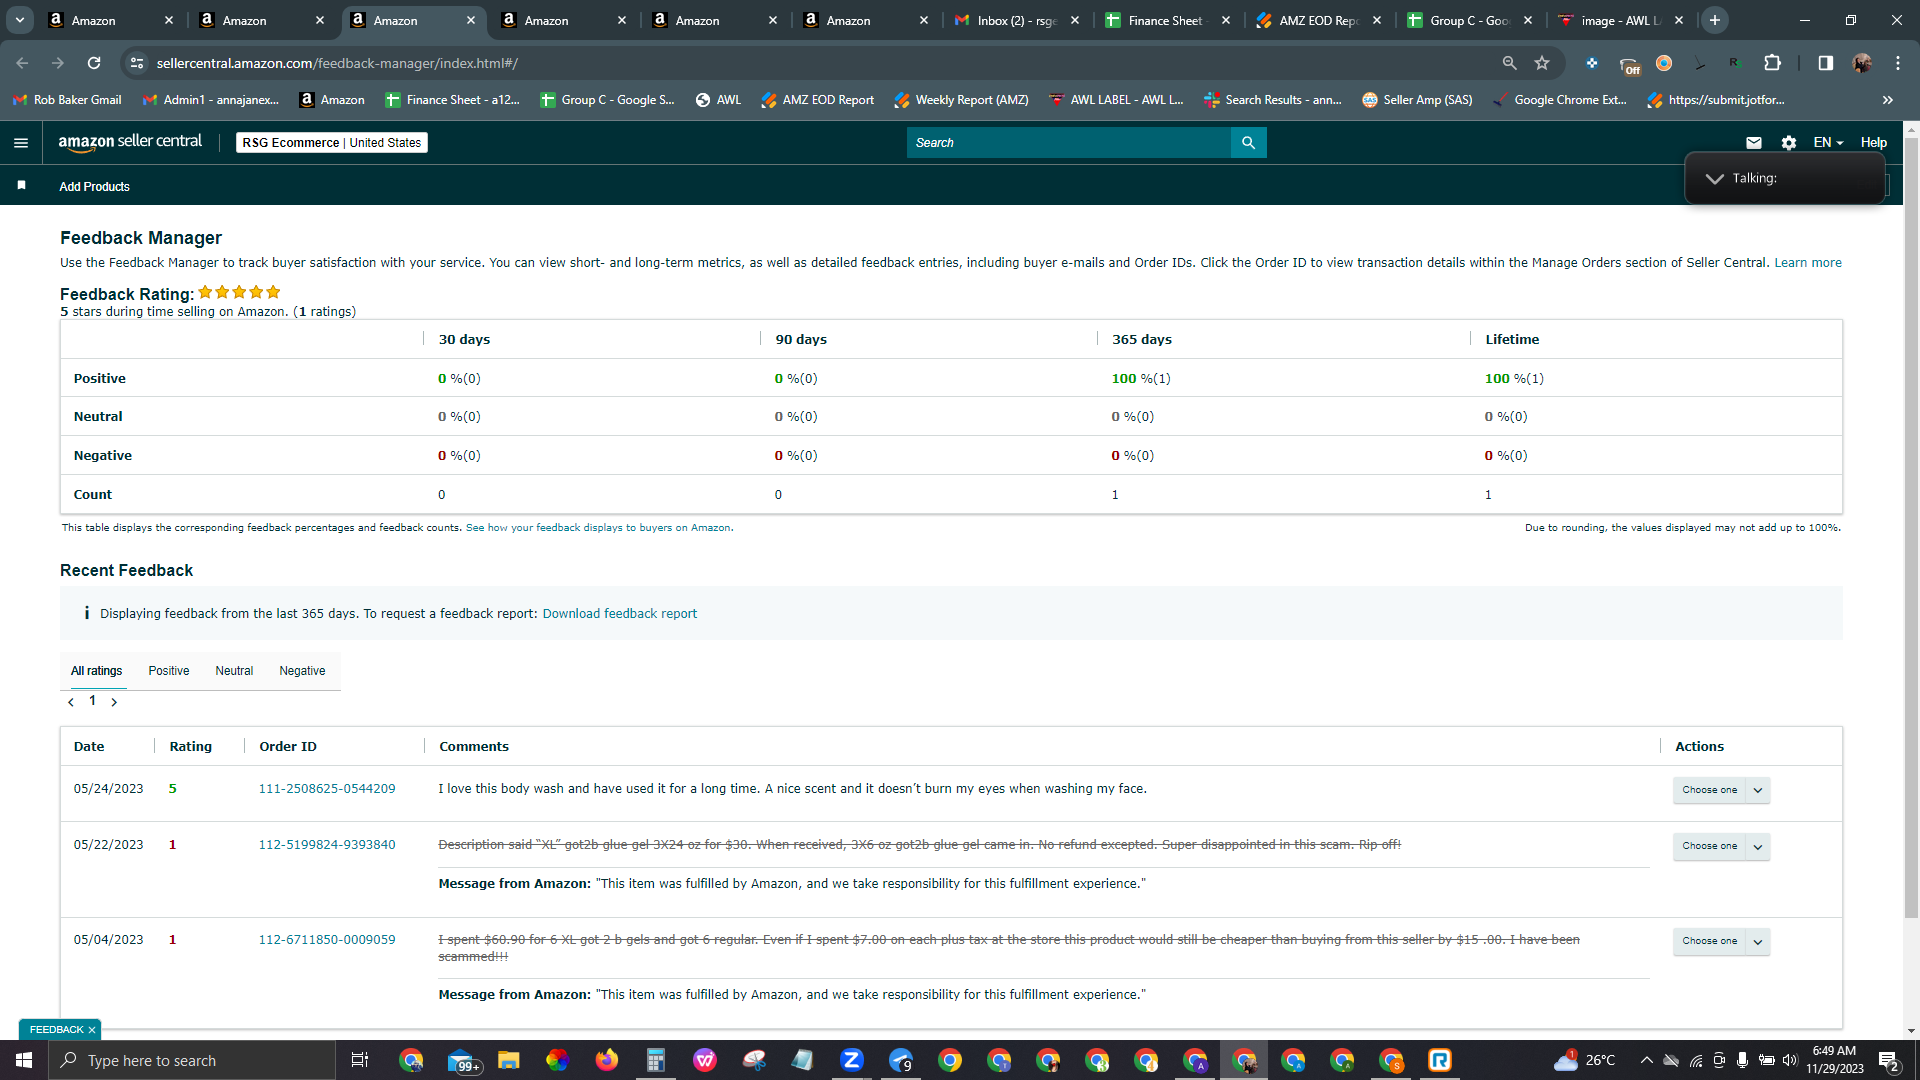1920x1080 pixels.
Task: Open the AMZ EOD Report bookmark
Action: click(818, 100)
